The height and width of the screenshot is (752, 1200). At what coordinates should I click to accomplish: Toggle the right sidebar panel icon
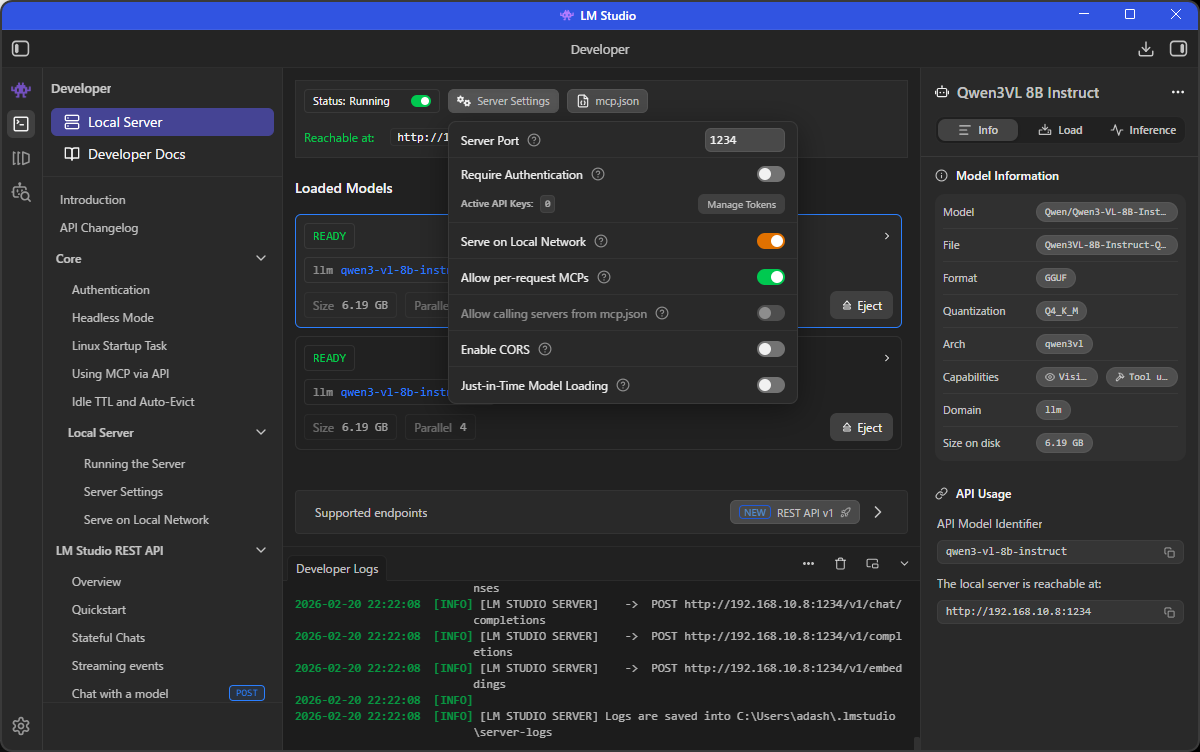coord(1178,49)
